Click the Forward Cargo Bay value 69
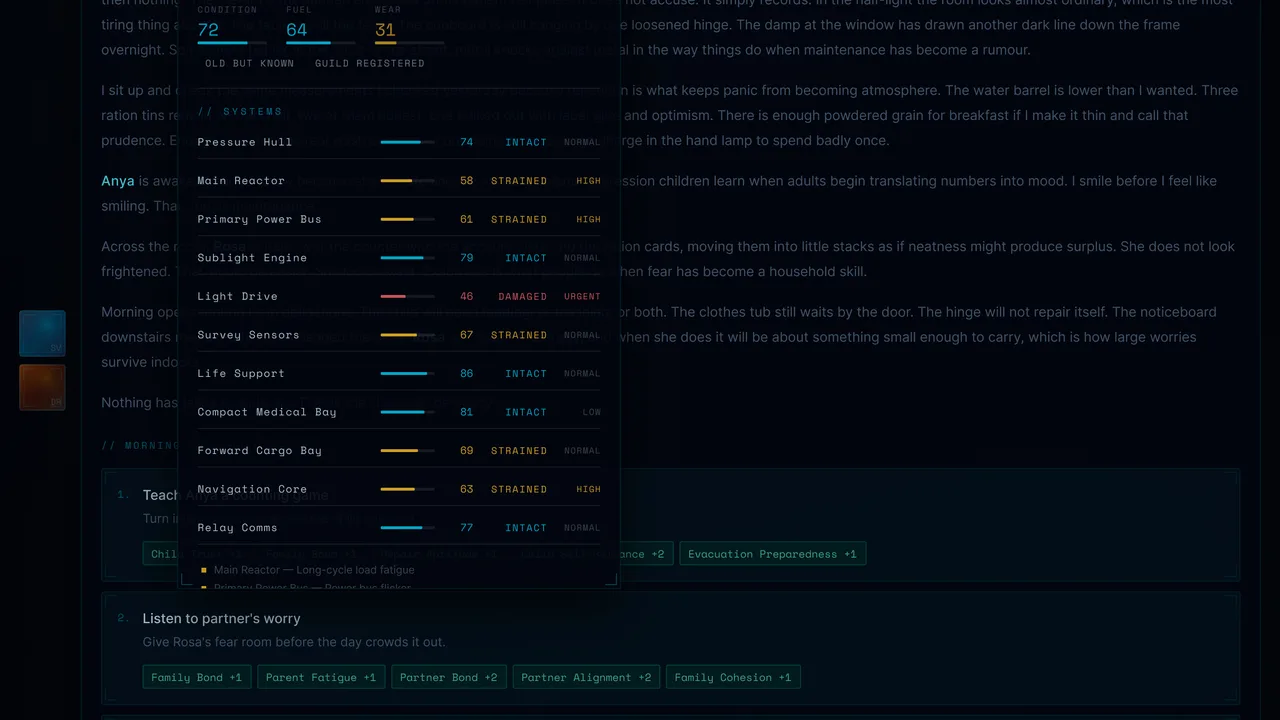This screenshot has height=720, width=1280. click(x=467, y=451)
